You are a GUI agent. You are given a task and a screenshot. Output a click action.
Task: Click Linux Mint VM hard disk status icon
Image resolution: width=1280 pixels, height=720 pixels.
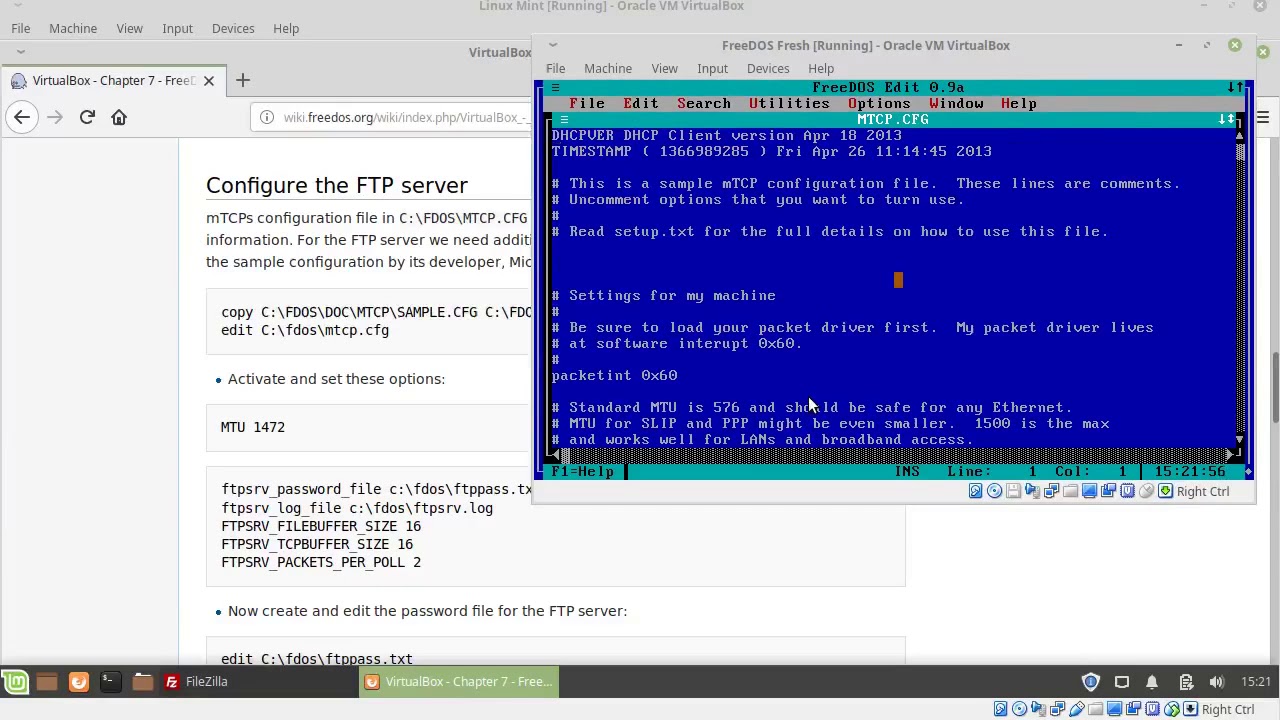tap(1000, 709)
